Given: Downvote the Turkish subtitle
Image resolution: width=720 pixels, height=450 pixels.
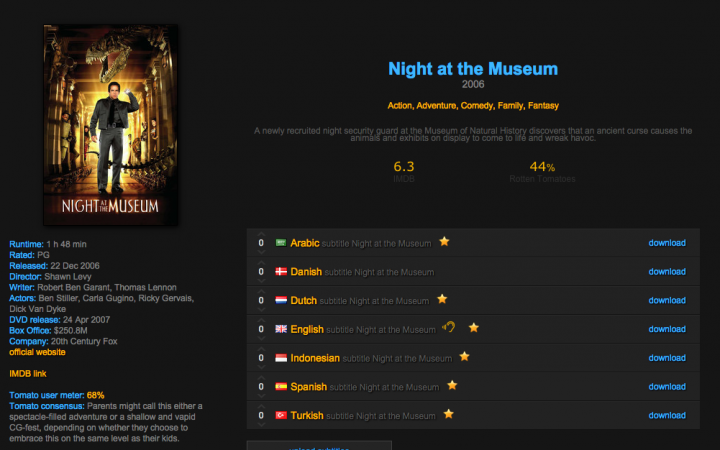Looking at the screenshot, I should coord(261,424).
